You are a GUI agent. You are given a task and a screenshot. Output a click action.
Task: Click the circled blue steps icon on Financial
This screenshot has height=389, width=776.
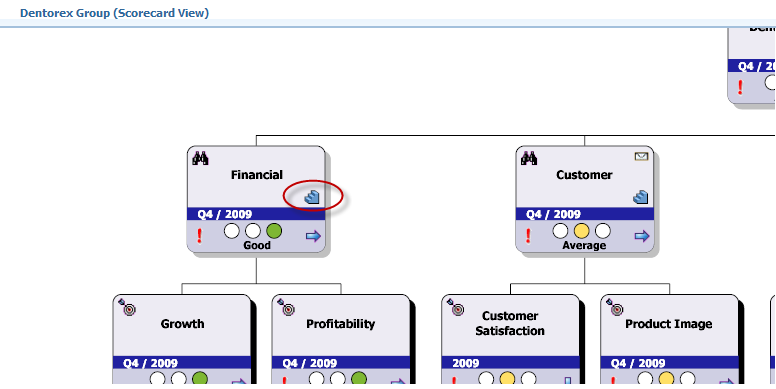coord(312,197)
